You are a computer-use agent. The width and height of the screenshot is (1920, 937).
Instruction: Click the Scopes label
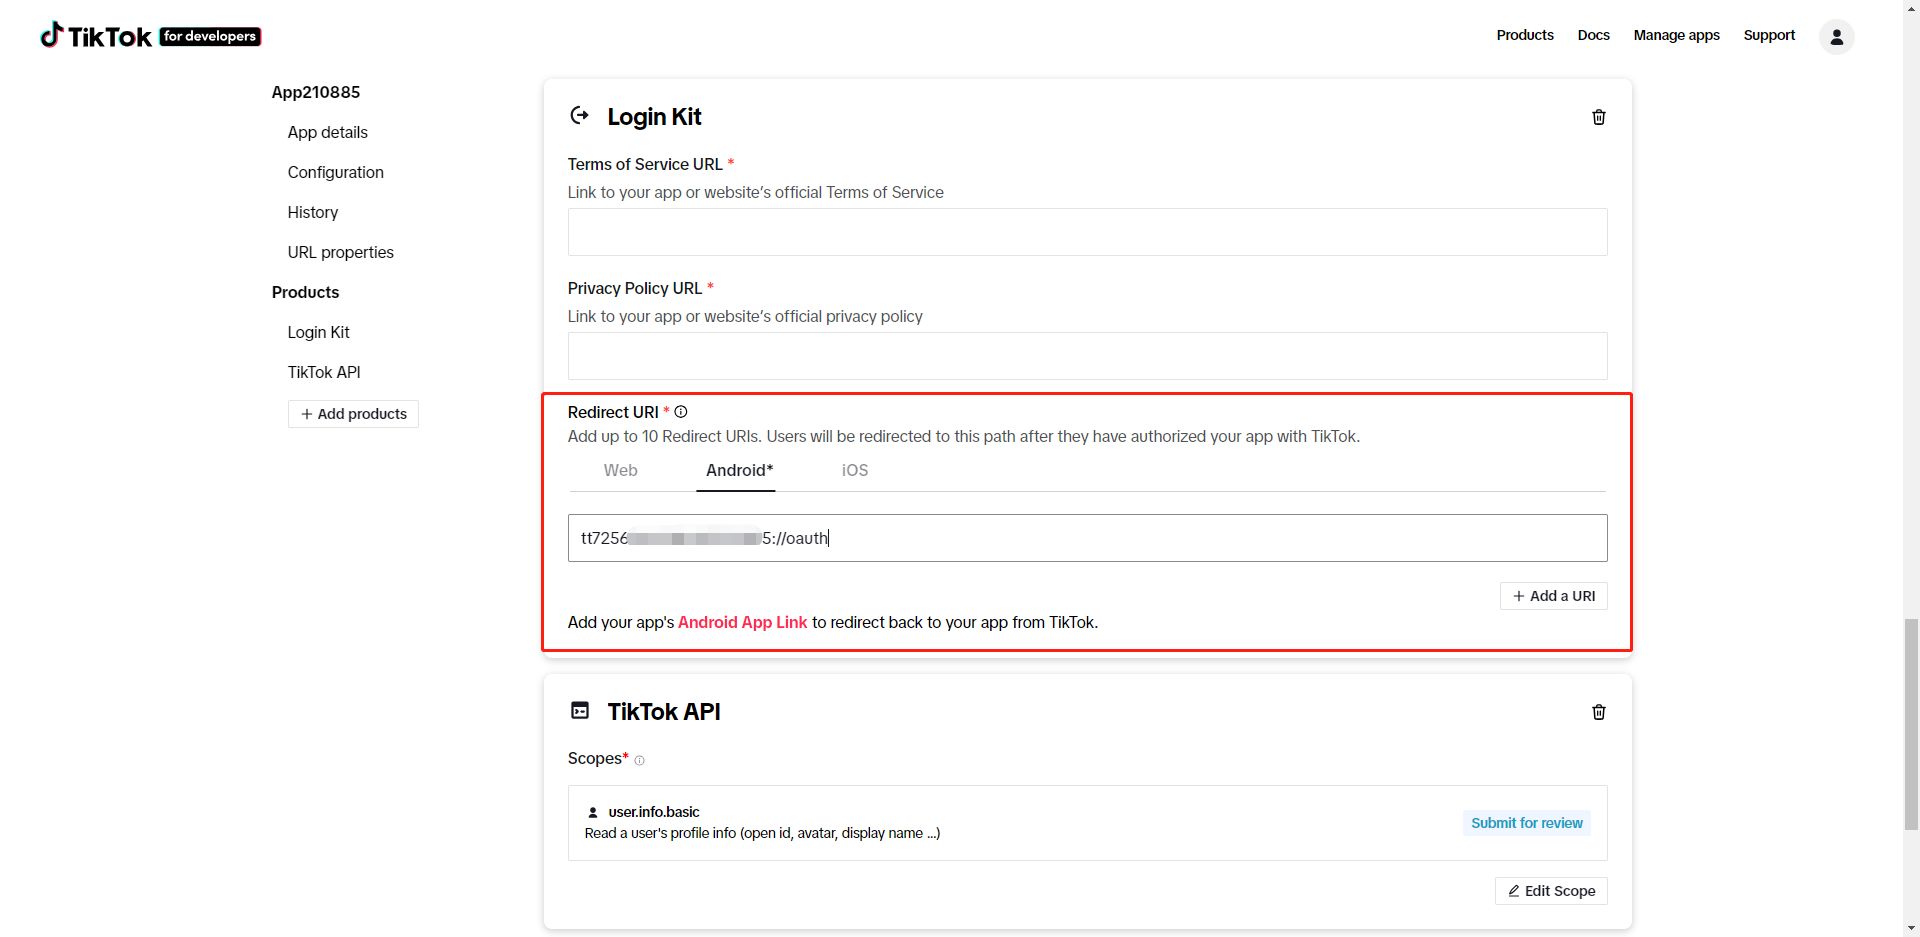pos(595,758)
